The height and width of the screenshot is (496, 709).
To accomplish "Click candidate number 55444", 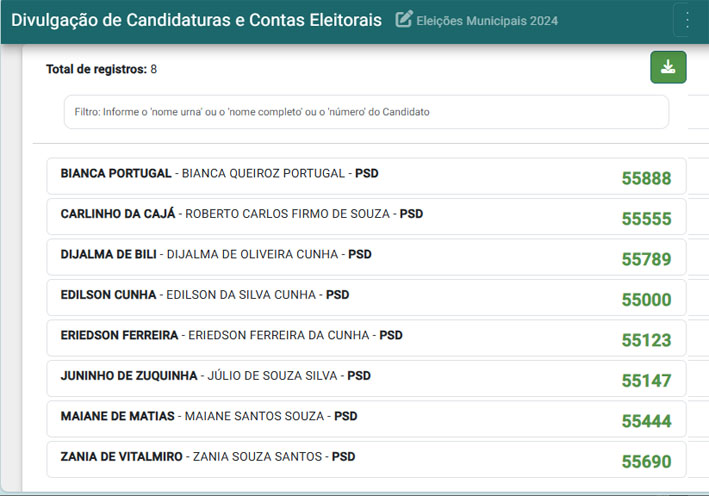I will click(646, 421).
